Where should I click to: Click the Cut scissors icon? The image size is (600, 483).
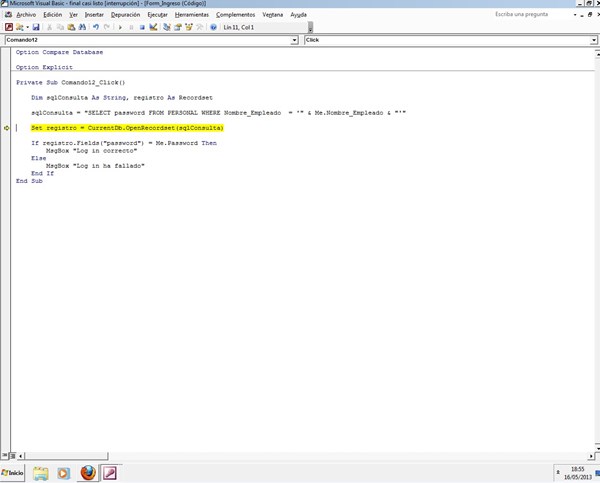(49, 27)
